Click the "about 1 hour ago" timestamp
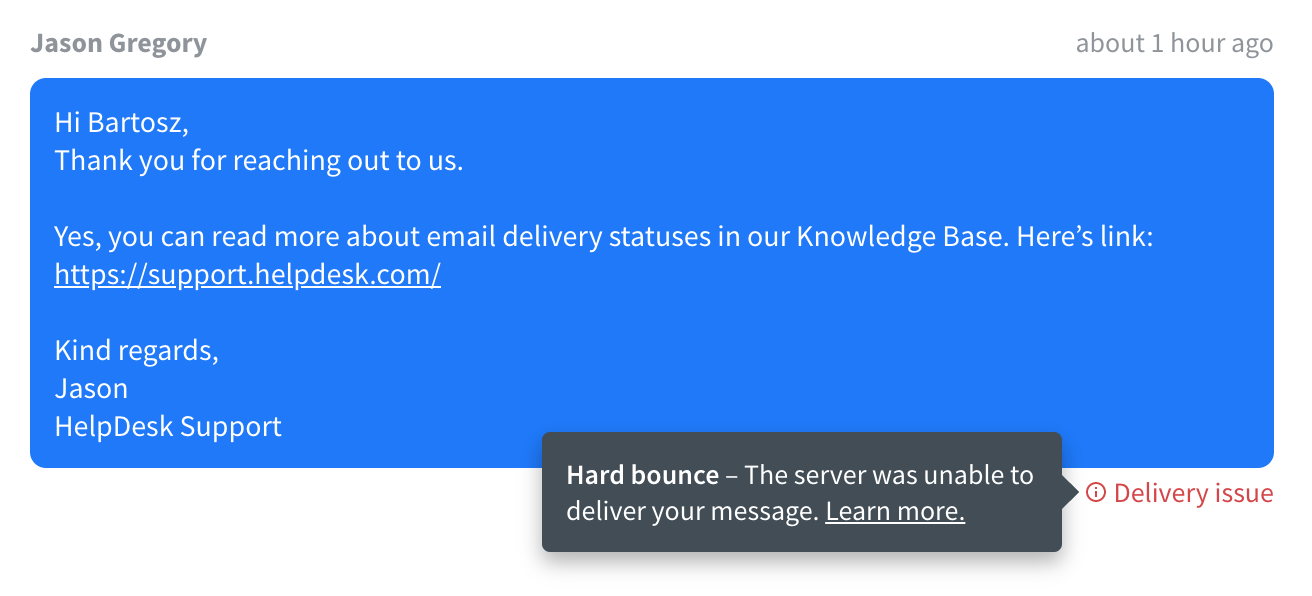This screenshot has width=1312, height=596. tap(1173, 44)
